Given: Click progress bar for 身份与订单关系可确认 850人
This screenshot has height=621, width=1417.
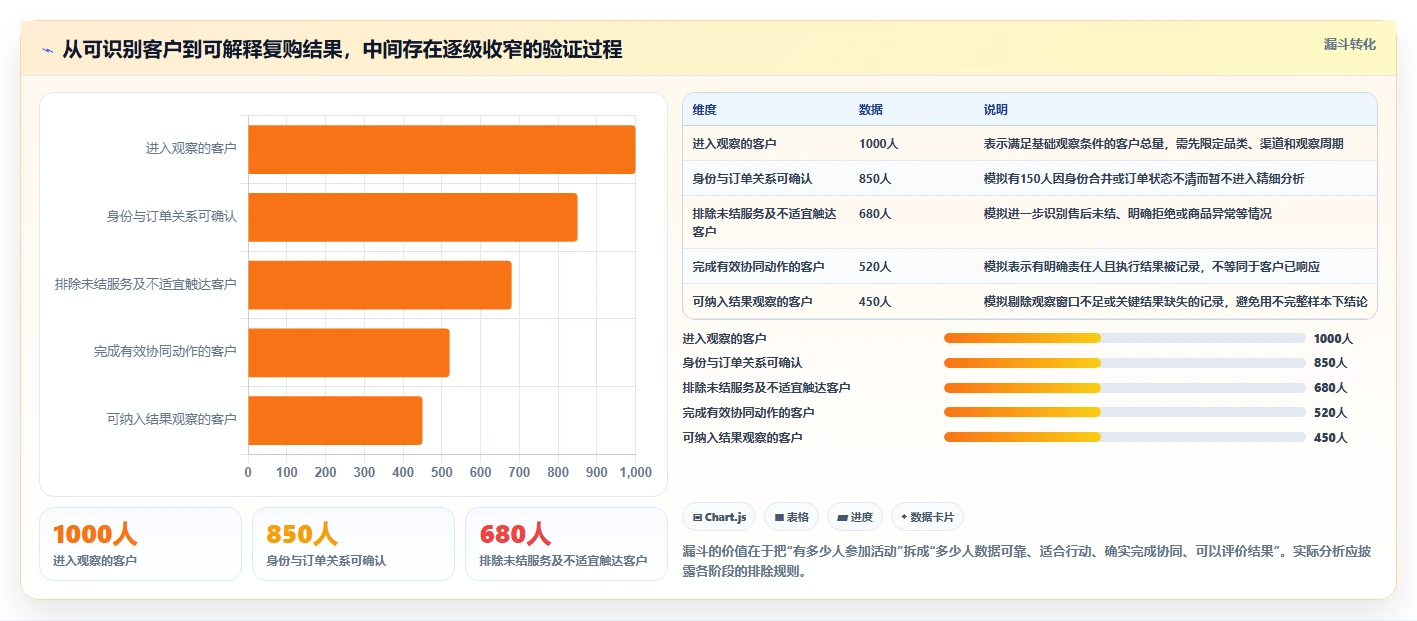Looking at the screenshot, I should [1125, 363].
